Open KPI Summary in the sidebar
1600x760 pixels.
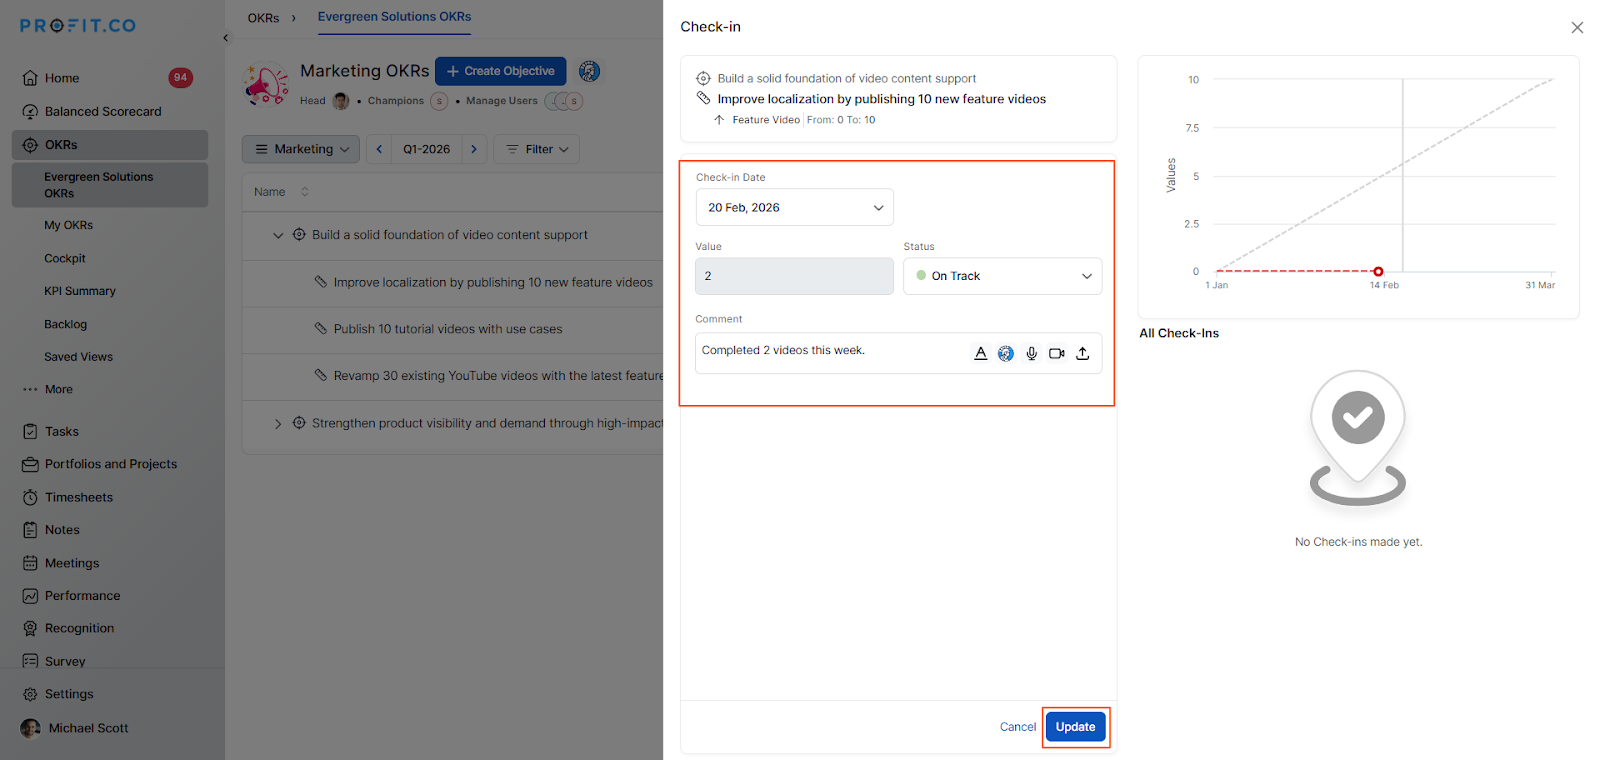(x=80, y=291)
